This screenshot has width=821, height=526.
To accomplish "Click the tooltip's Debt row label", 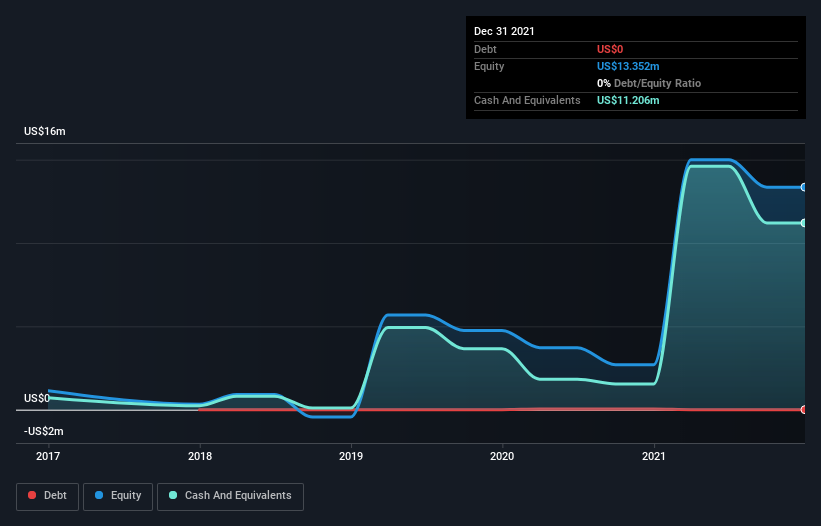I will click(x=485, y=49).
